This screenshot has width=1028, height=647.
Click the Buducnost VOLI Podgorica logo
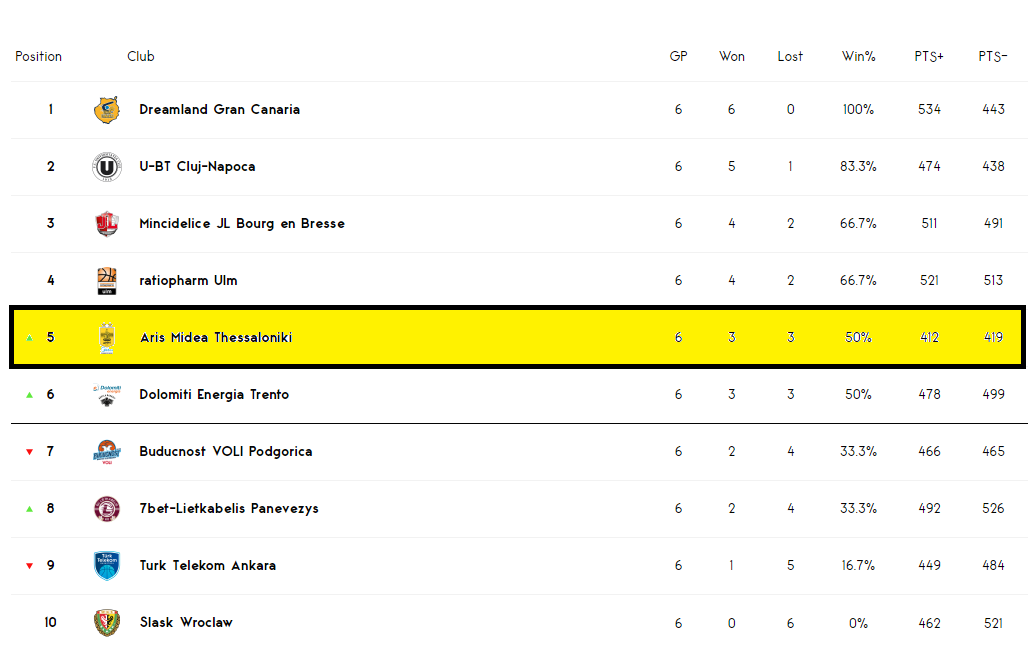(107, 452)
